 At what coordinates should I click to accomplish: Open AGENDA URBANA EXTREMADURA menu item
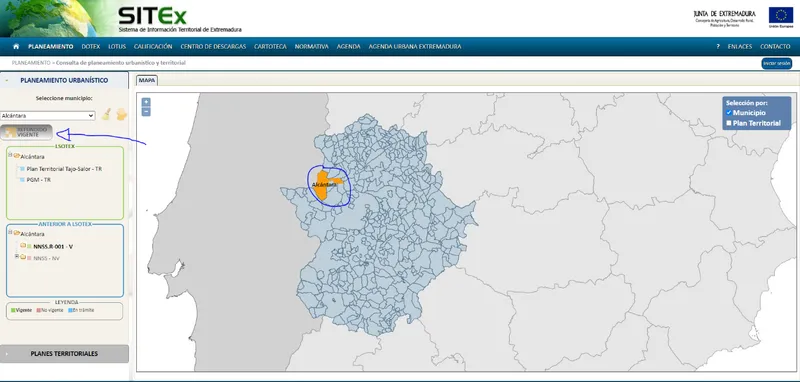pos(415,46)
